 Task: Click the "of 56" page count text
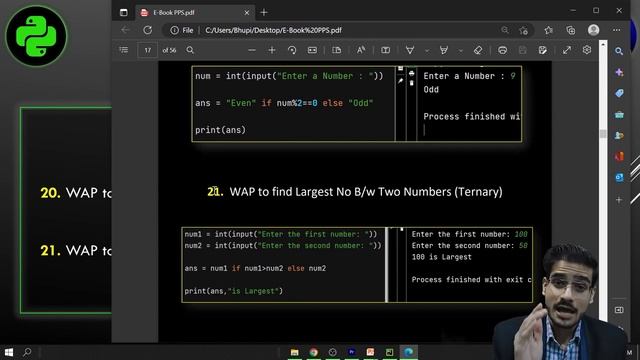[169, 50]
